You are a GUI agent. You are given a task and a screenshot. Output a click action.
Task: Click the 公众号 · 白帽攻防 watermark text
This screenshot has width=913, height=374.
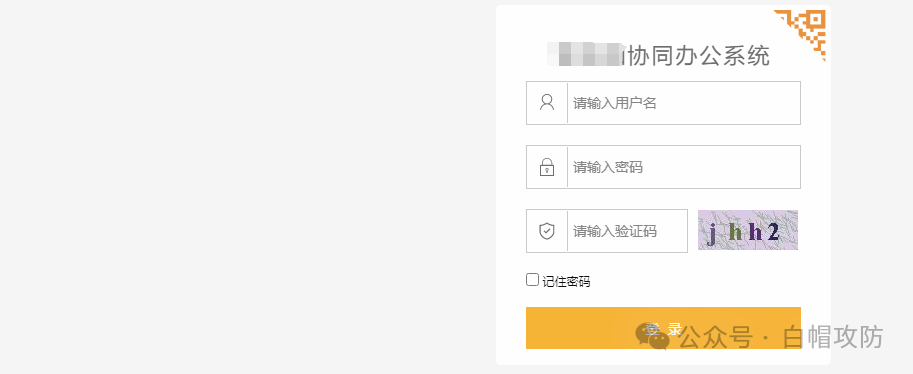[781, 337]
